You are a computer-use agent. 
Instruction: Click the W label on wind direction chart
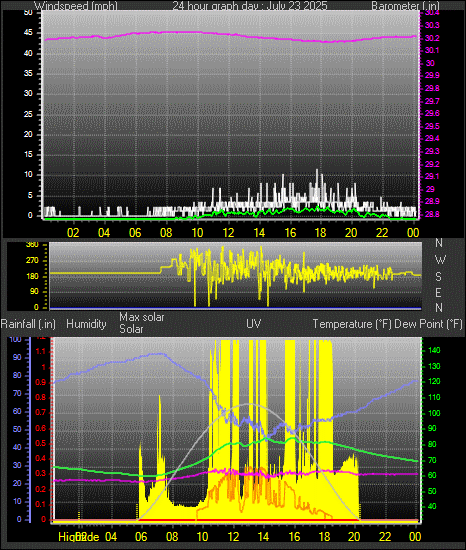tap(440, 260)
